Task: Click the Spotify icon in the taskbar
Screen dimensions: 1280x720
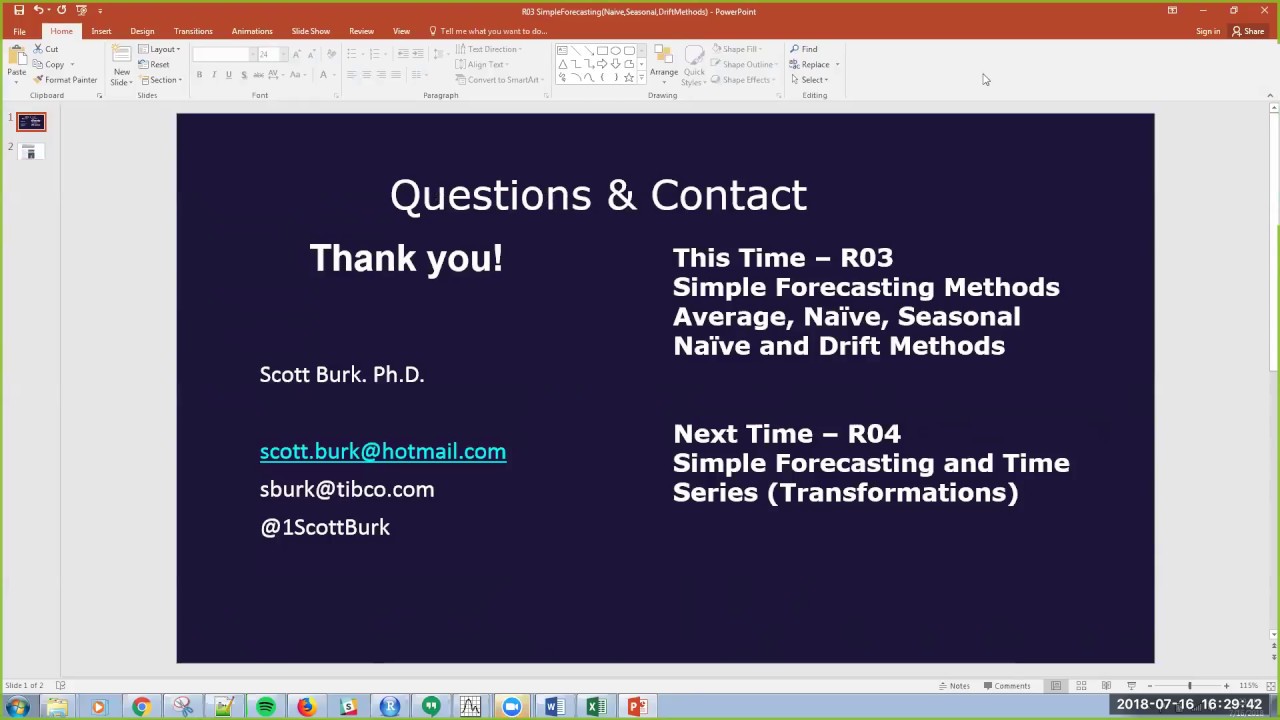Action: (265, 707)
